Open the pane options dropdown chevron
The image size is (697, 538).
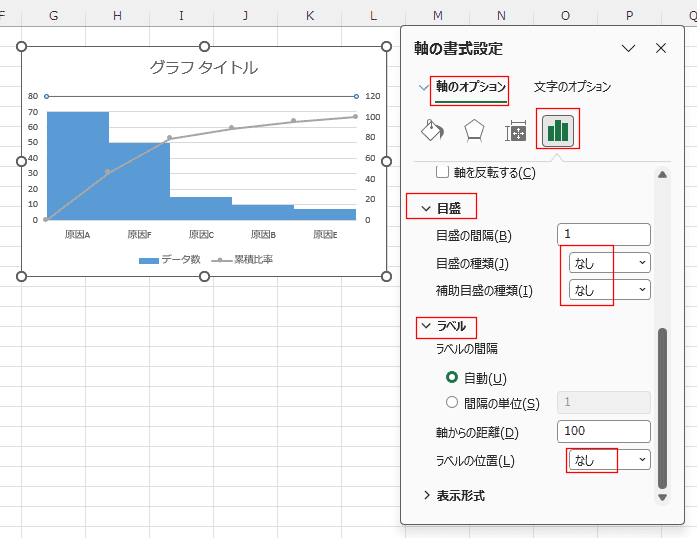(x=628, y=48)
